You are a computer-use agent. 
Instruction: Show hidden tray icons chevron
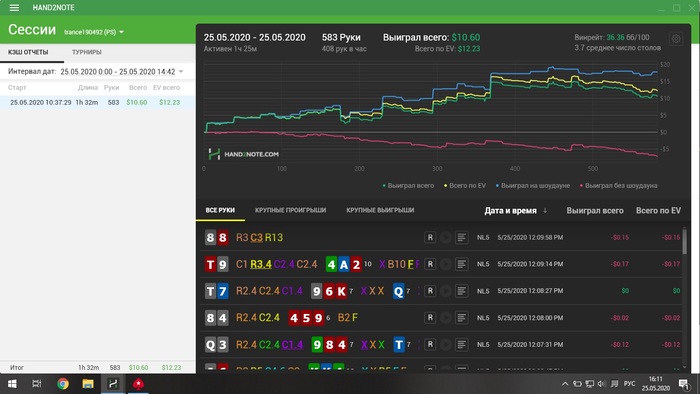click(565, 384)
